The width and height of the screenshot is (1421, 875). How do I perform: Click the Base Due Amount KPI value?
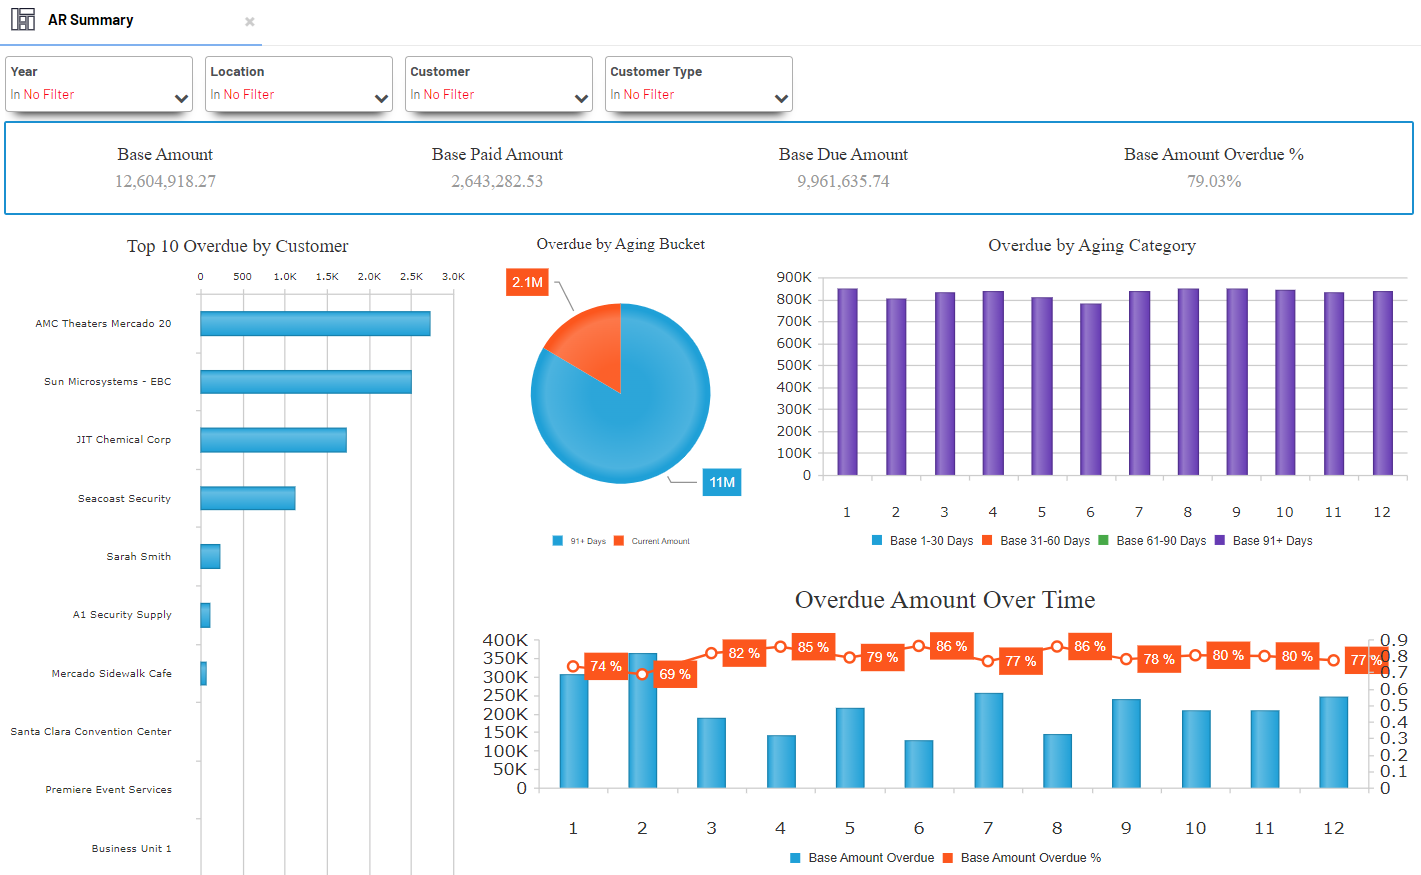[x=843, y=181]
